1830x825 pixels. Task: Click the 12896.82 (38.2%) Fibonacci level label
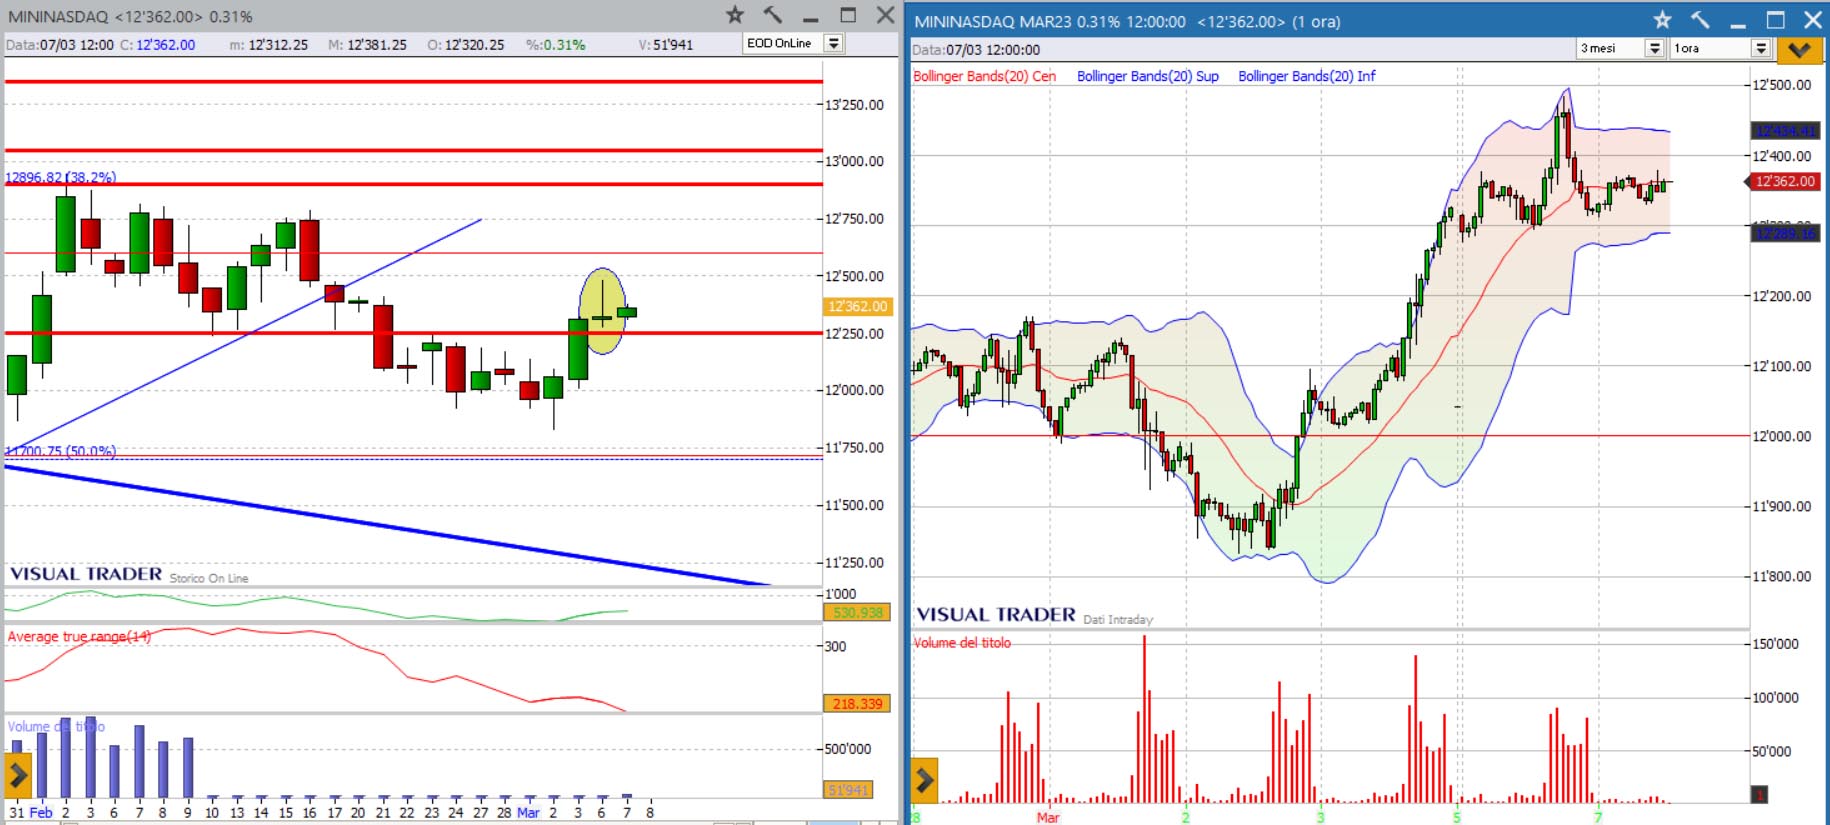coord(61,177)
